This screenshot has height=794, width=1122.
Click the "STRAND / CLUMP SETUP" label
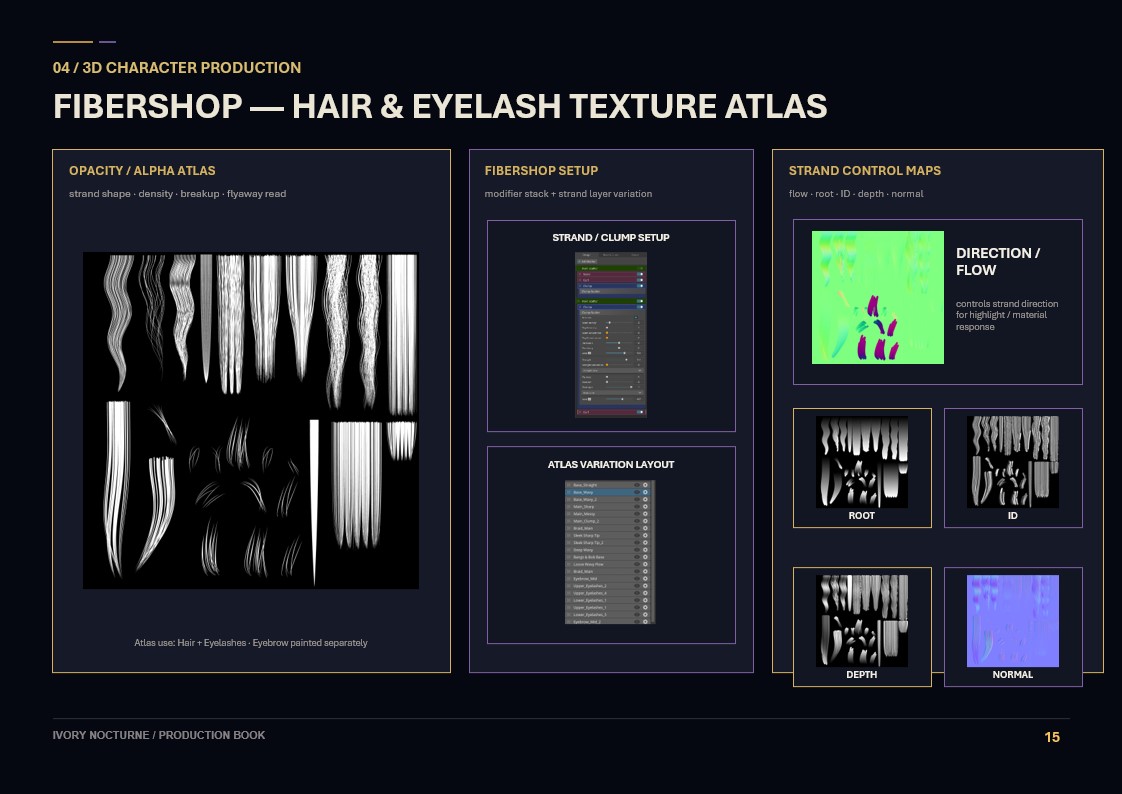pyautogui.click(x=611, y=237)
